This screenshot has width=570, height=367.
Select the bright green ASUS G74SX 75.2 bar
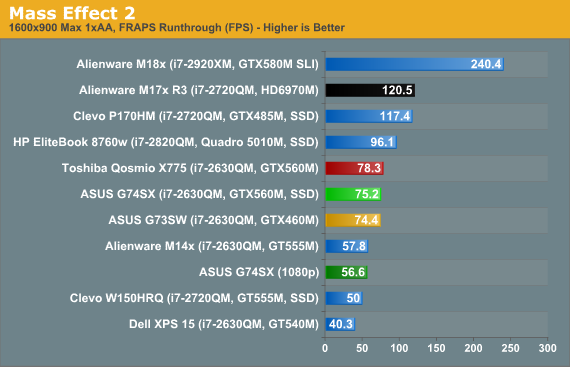coord(353,194)
